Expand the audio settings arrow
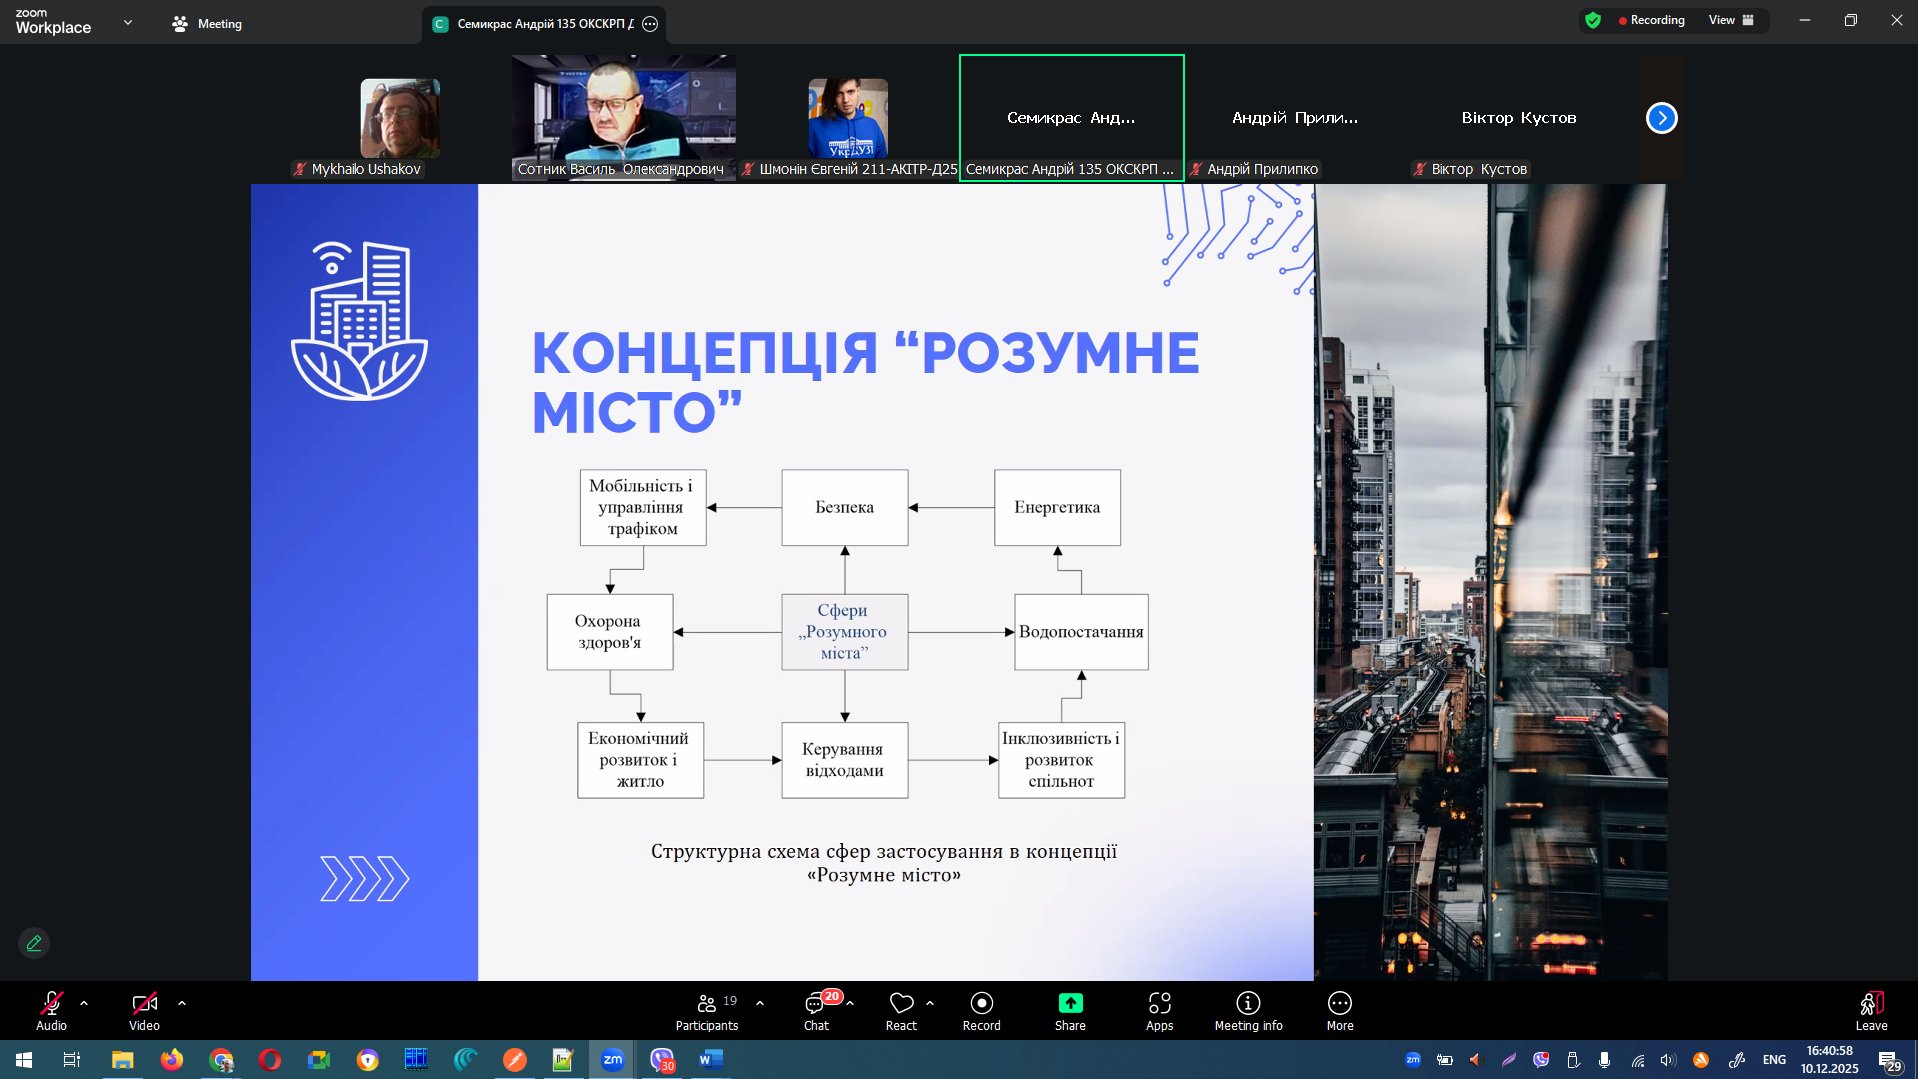1918x1079 pixels. [x=84, y=1003]
